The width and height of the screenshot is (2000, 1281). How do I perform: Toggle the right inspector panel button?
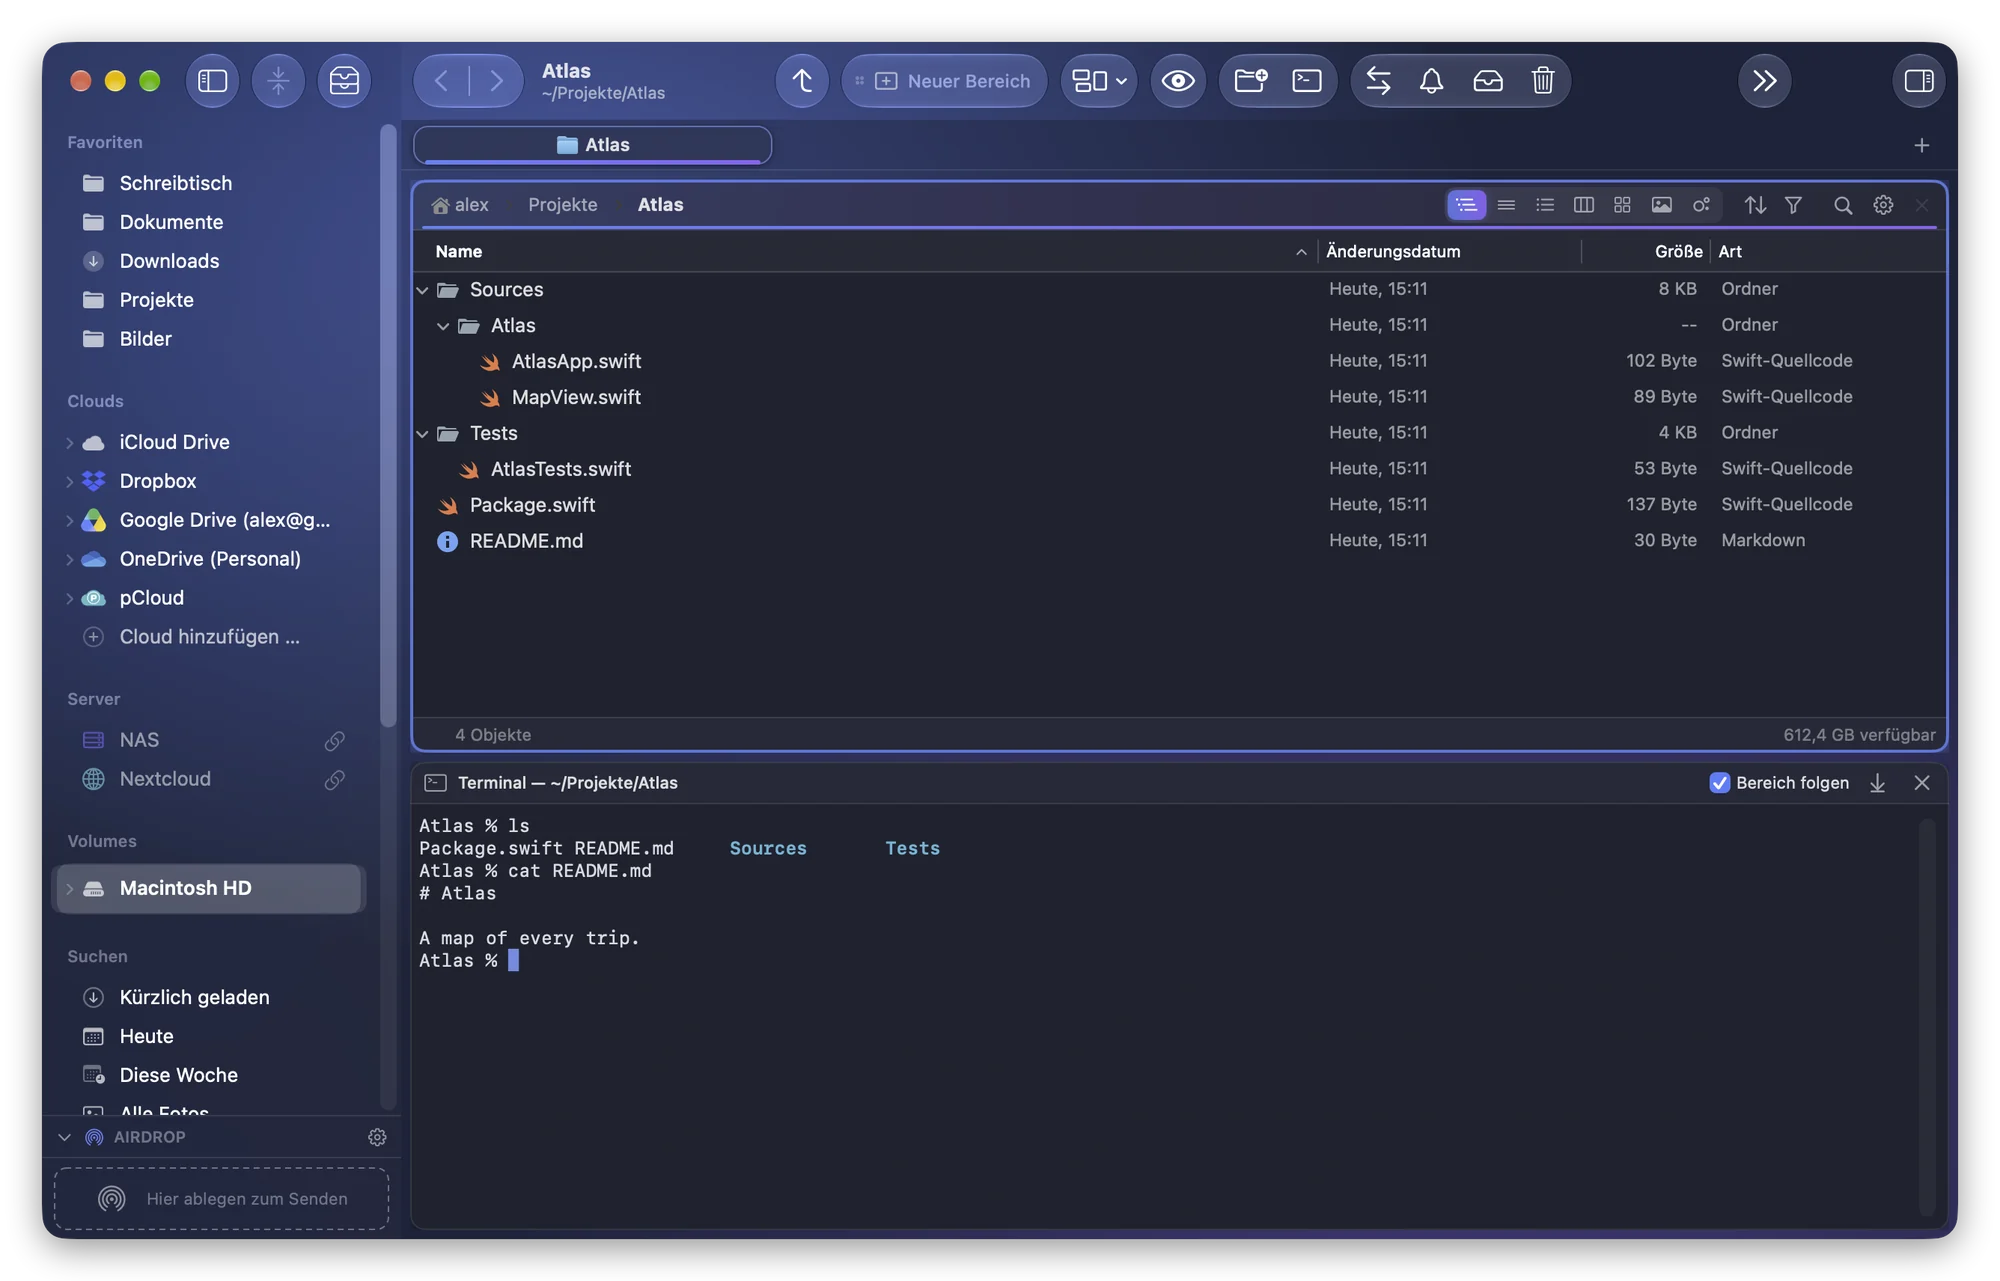click(x=1919, y=81)
